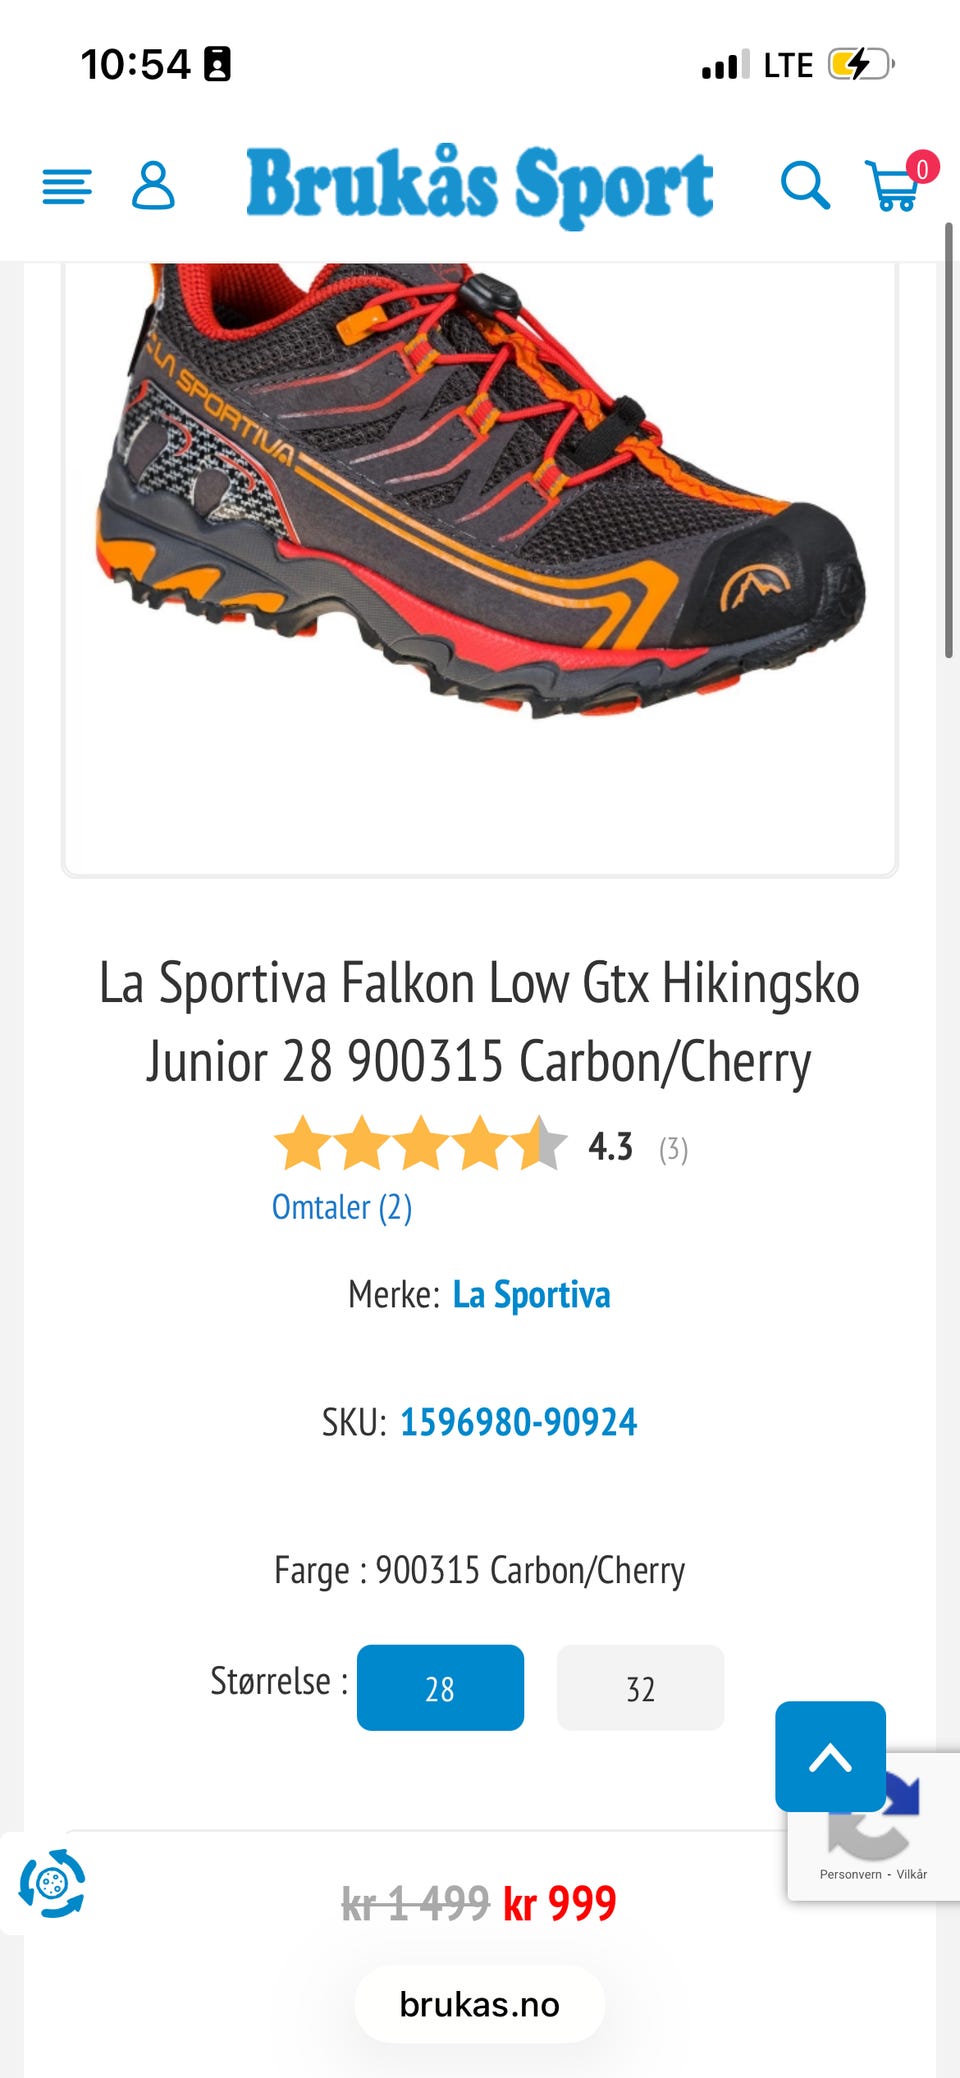
Task: Open the hamburger menu icon
Action: (x=67, y=187)
